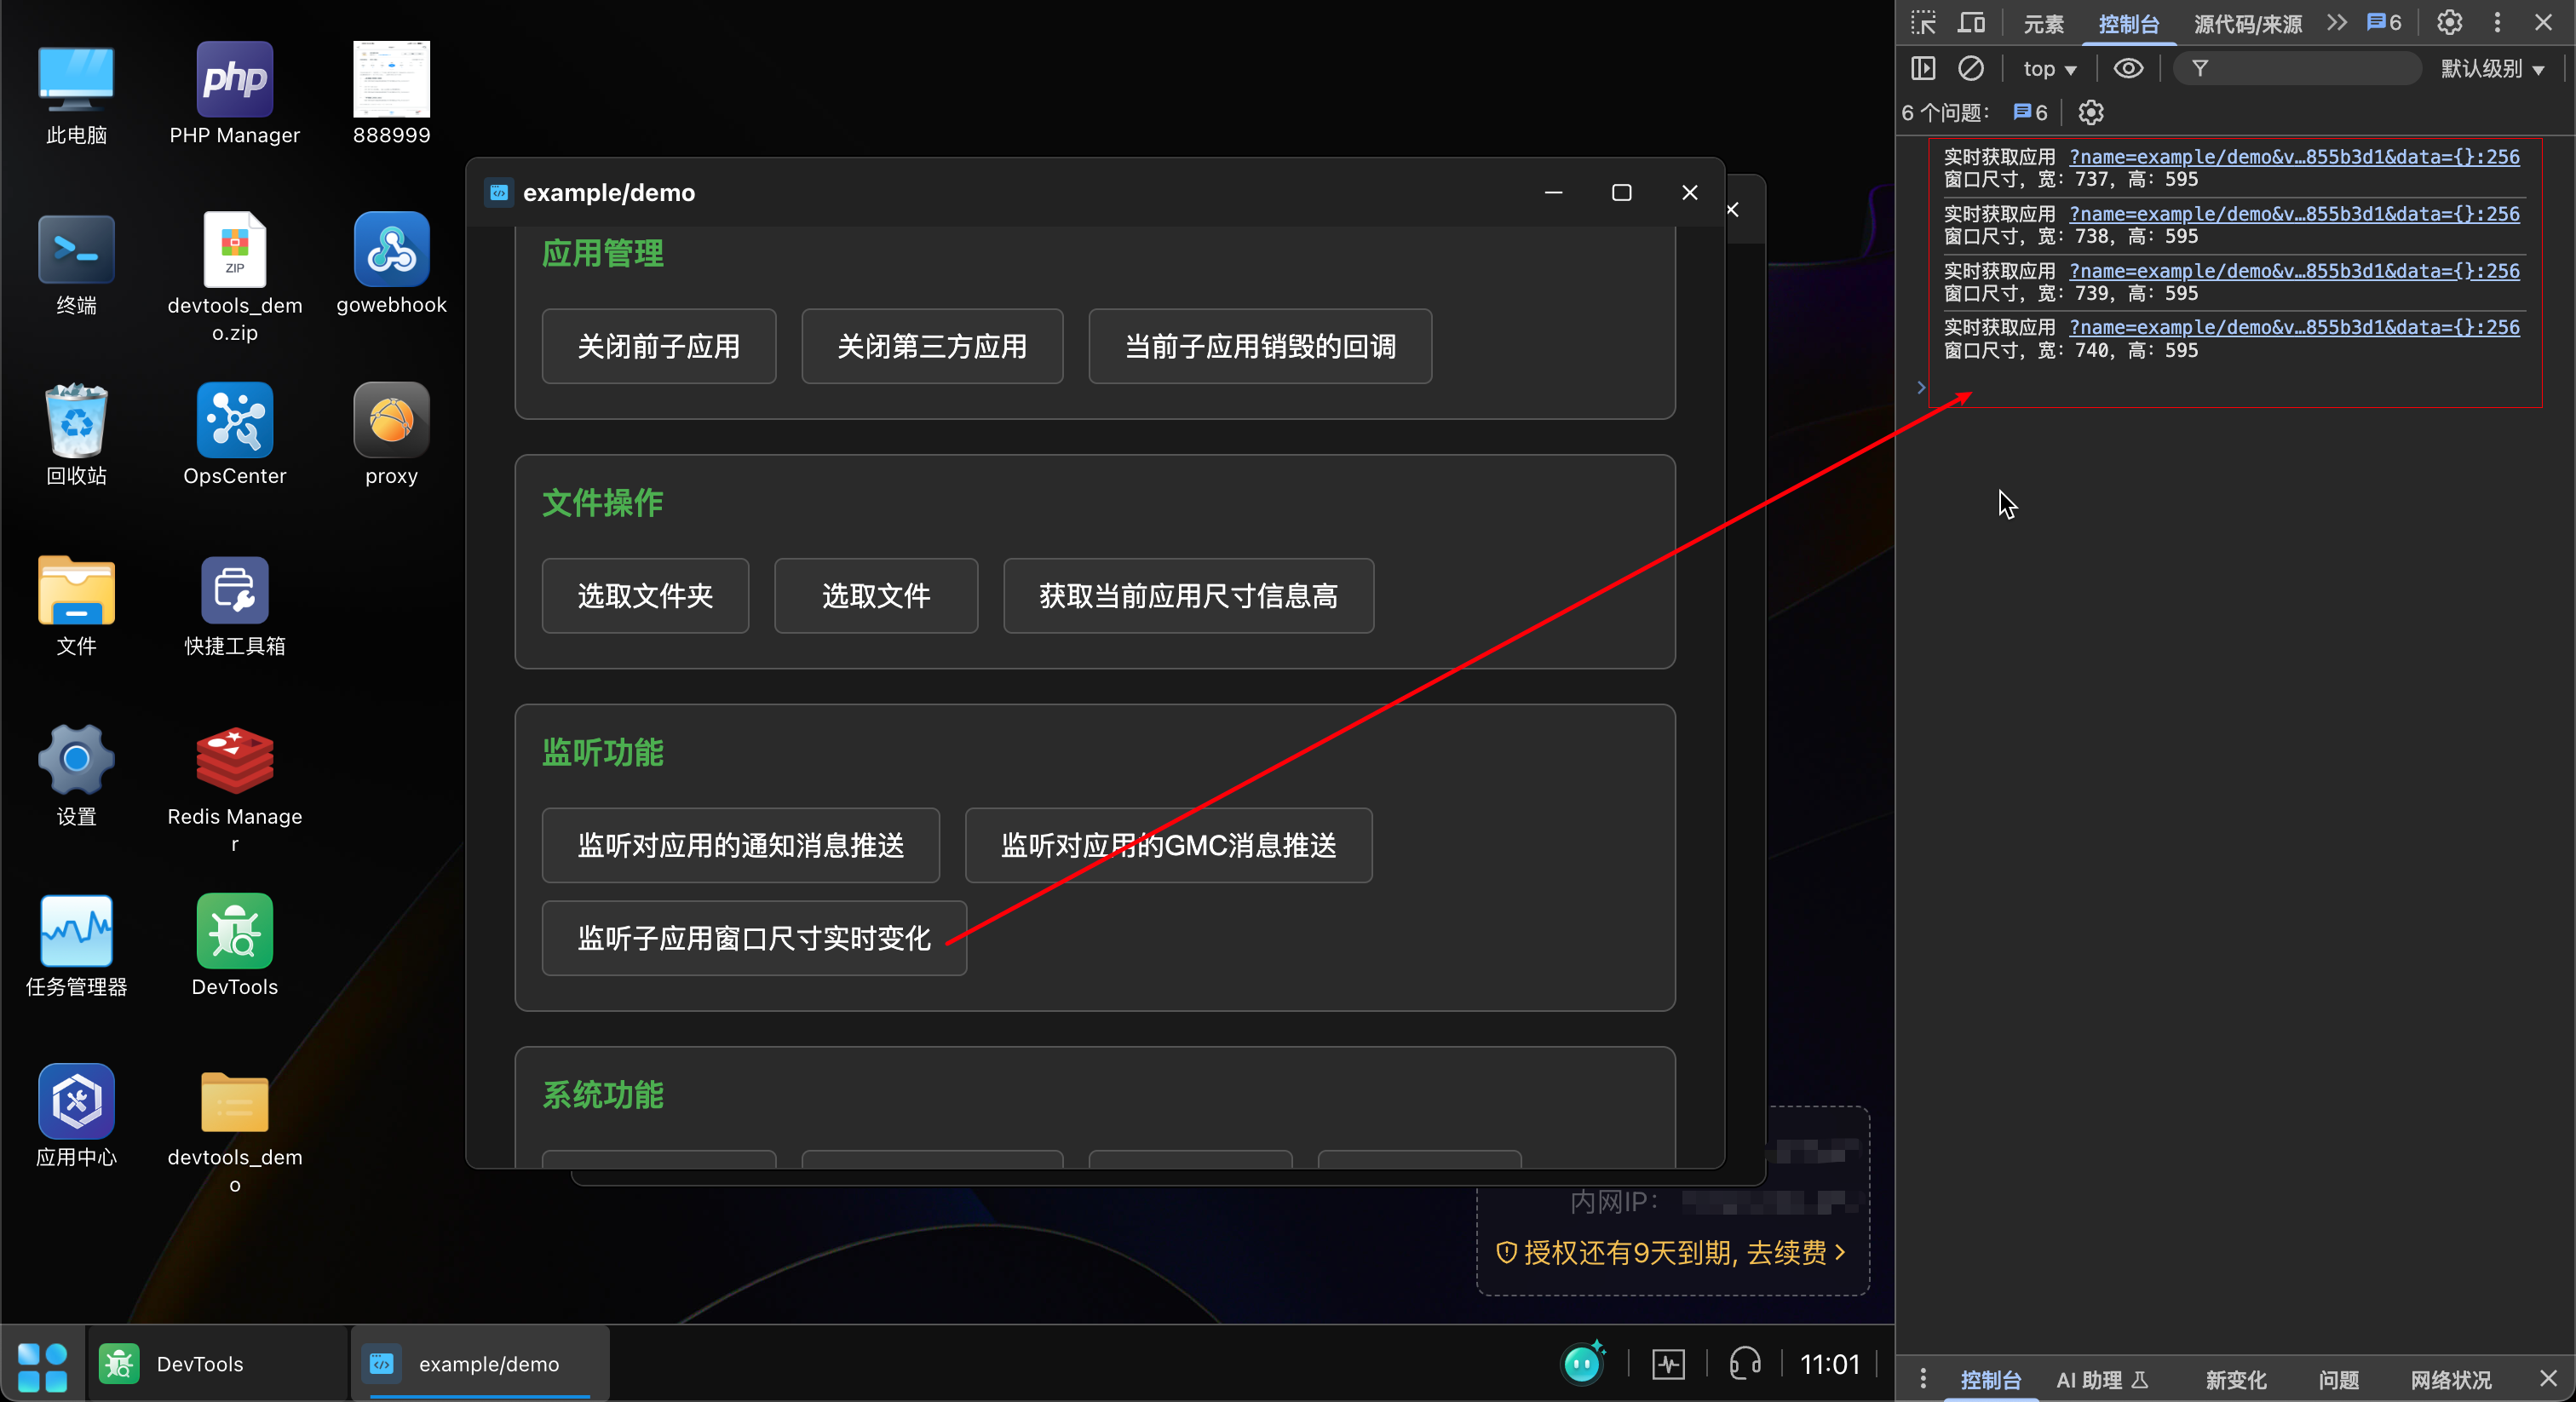Click 监听对应用的通知消息推送 button
This screenshot has height=1402, width=2576.
click(x=741, y=845)
